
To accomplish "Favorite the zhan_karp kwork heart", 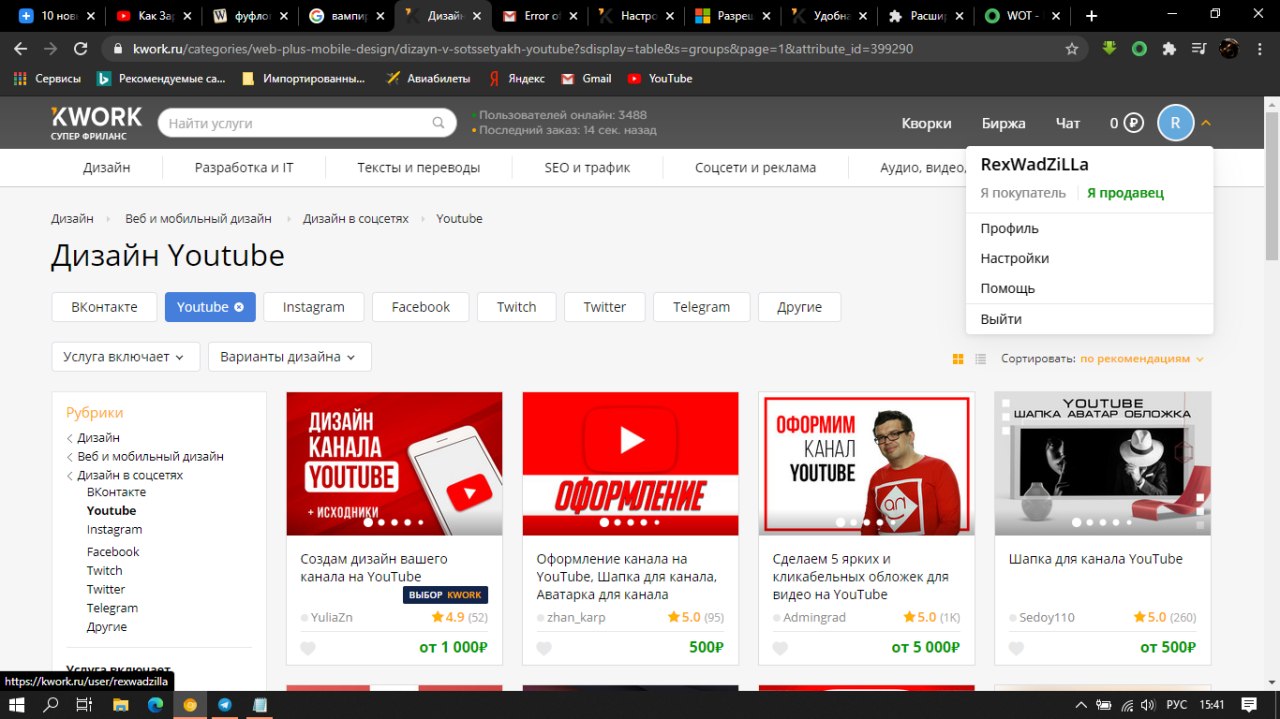I will (544, 648).
